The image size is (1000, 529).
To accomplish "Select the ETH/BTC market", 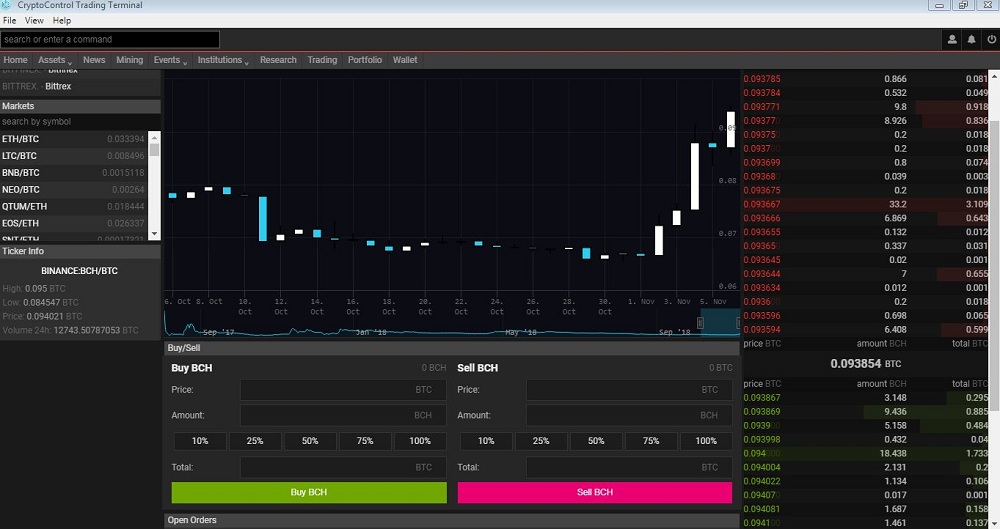I will pyautogui.click(x=73, y=139).
